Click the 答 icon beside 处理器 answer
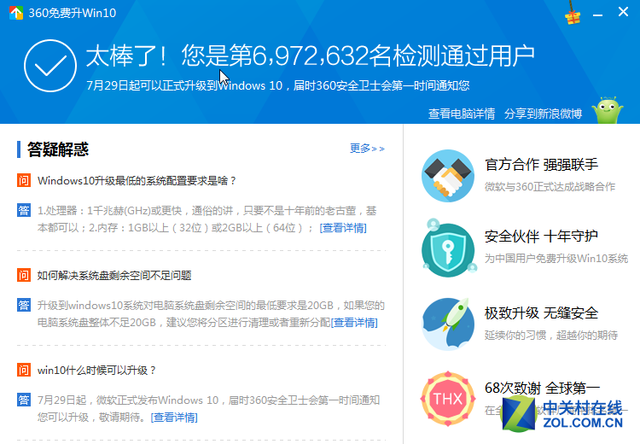Viewport: 640px width, 444px height. pyautogui.click(x=24, y=210)
